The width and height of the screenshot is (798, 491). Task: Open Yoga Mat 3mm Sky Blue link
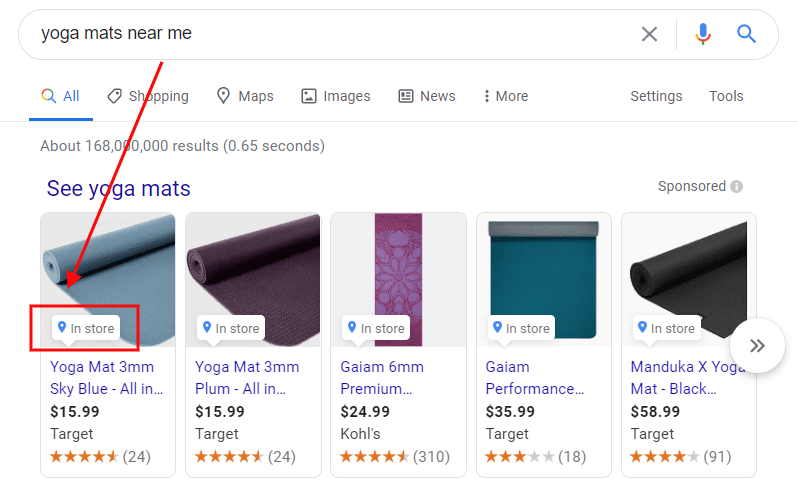(x=106, y=378)
